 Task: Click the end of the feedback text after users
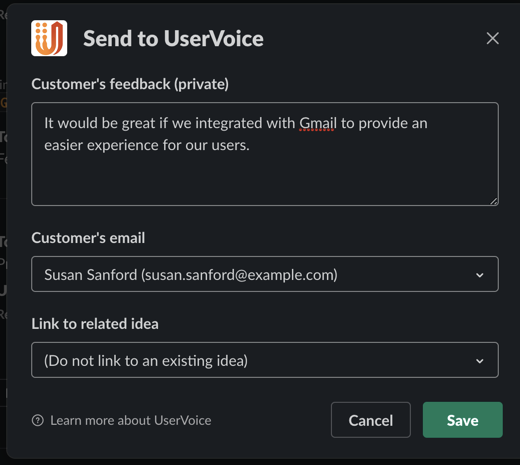pyautogui.click(x=250, y=145)
